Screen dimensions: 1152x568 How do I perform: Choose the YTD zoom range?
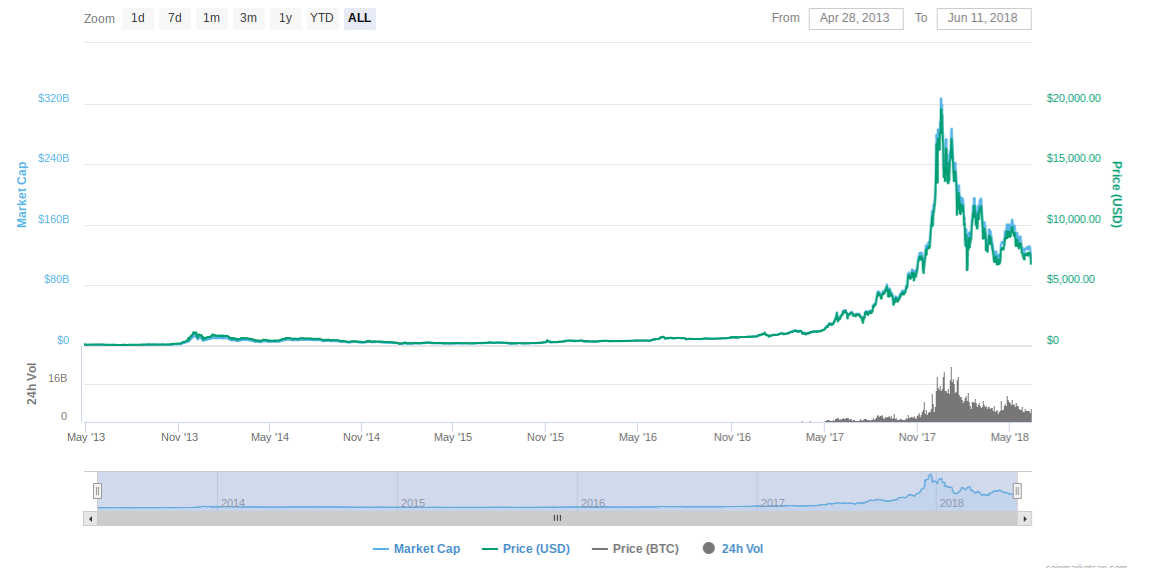click(x=322, y=18)
